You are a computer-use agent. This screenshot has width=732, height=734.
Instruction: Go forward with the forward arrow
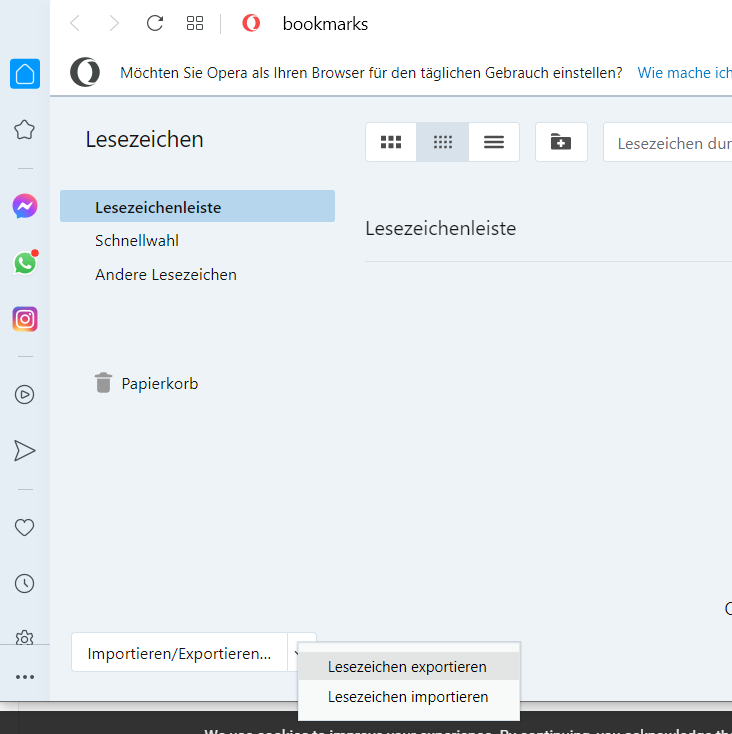pos(114,23)
